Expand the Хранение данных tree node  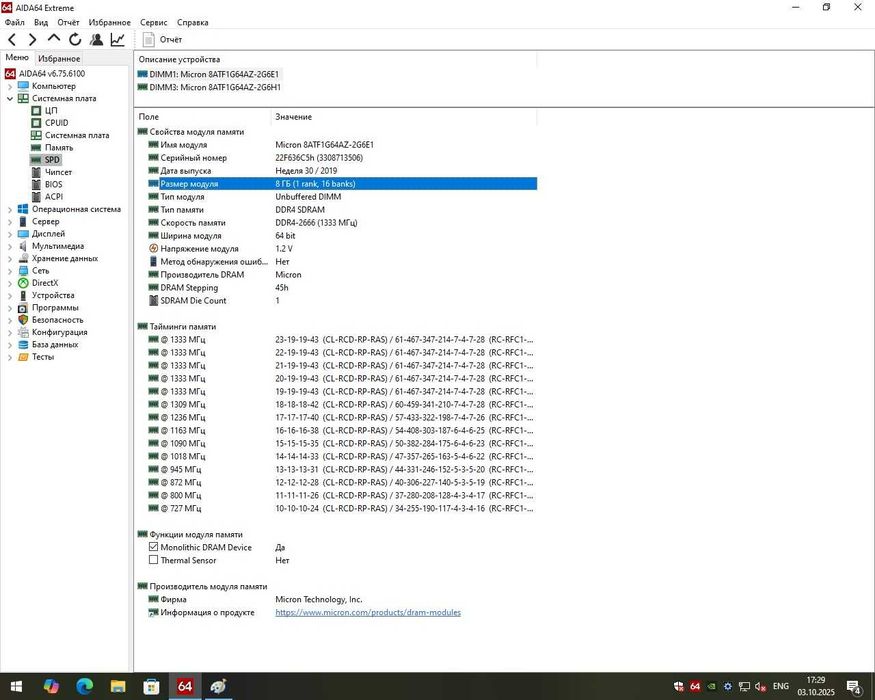[x=9, y=259]
